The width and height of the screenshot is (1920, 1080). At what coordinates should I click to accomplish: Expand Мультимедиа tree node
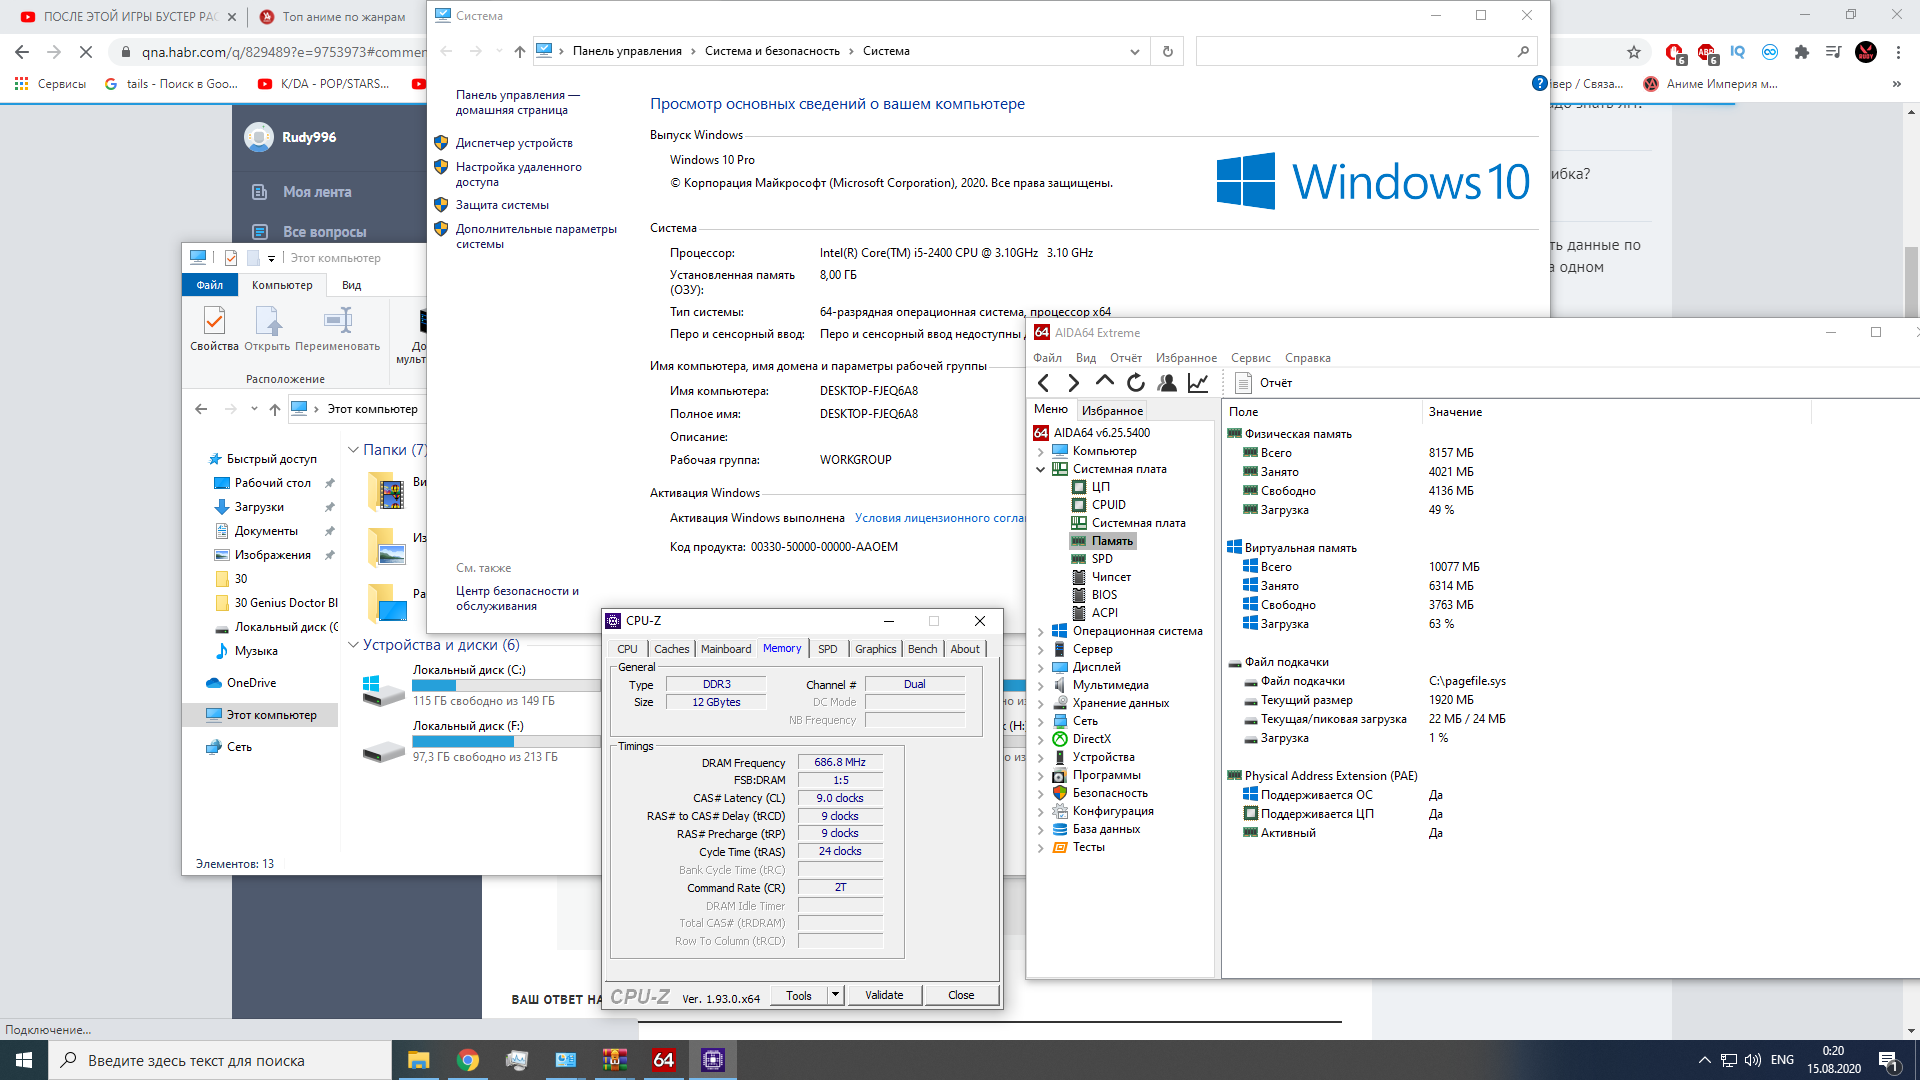pyautogui.click(x=1040, y=685)
